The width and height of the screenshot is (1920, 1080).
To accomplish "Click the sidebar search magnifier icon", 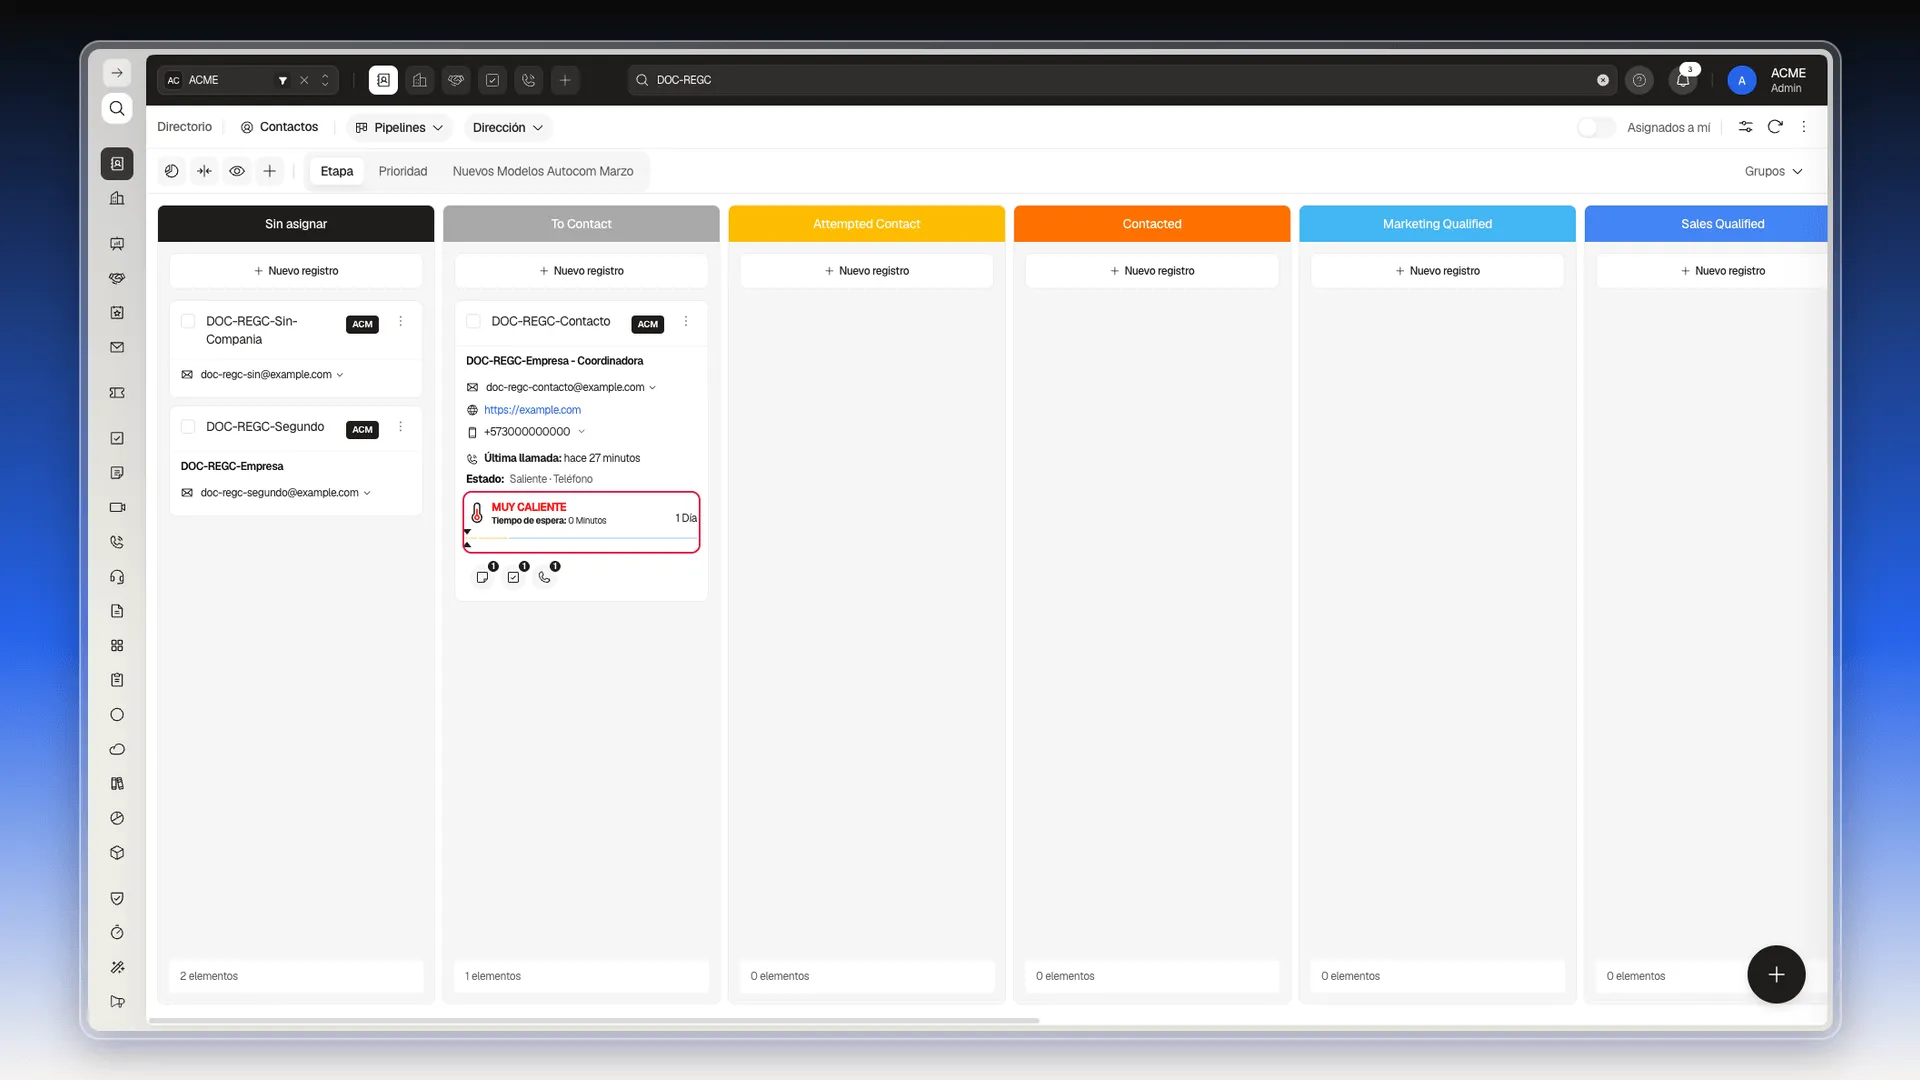I will (117, 108).
